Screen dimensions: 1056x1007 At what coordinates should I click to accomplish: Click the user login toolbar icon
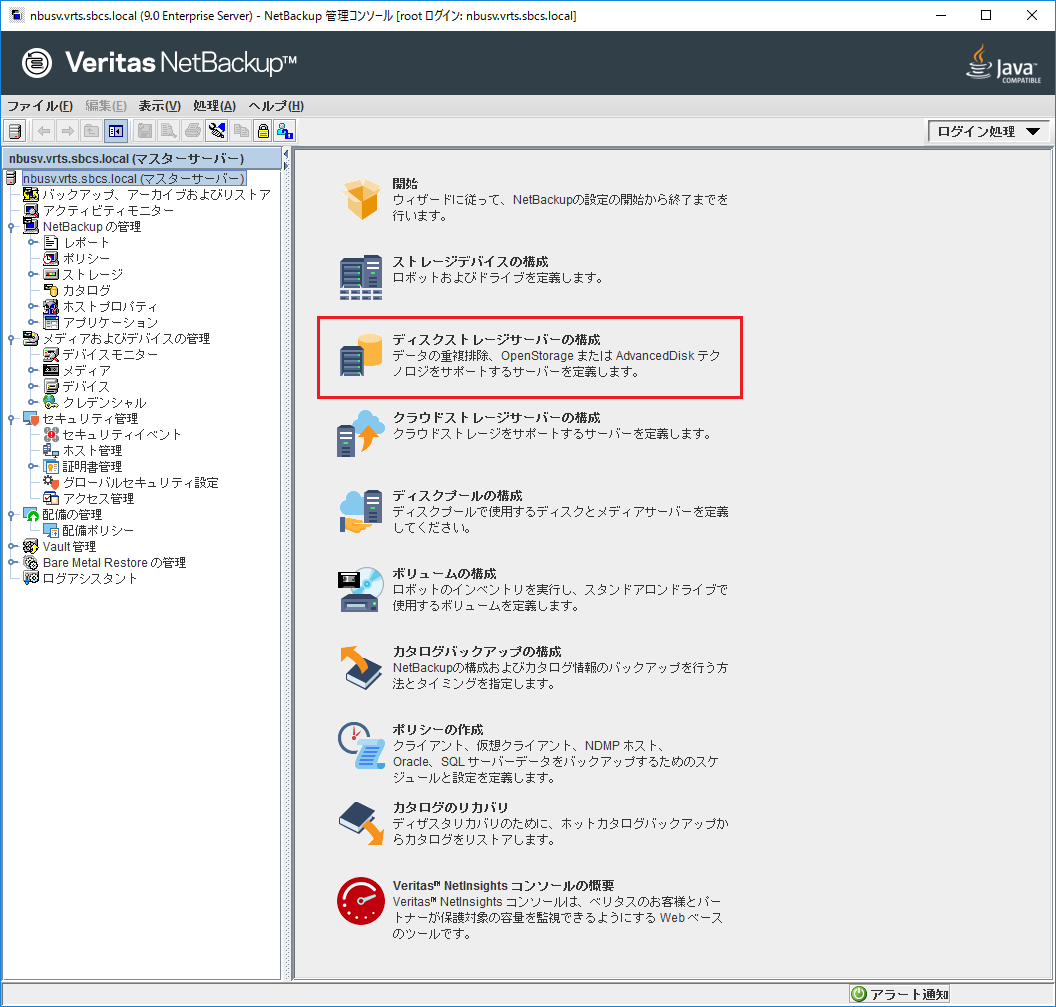[x=285, y=131]
